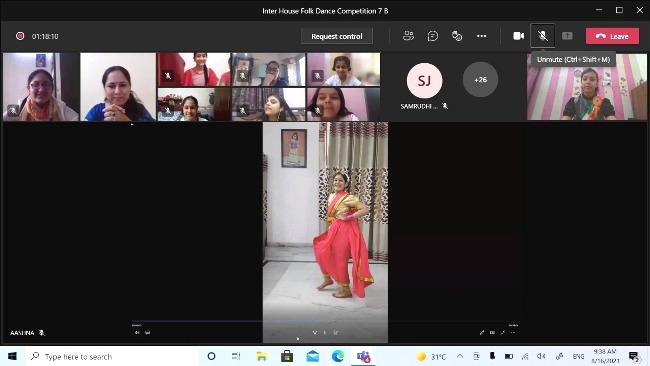This screenshot has width=650, height=366.
Task: Open the notification center icon
Action: coord(634,356)
